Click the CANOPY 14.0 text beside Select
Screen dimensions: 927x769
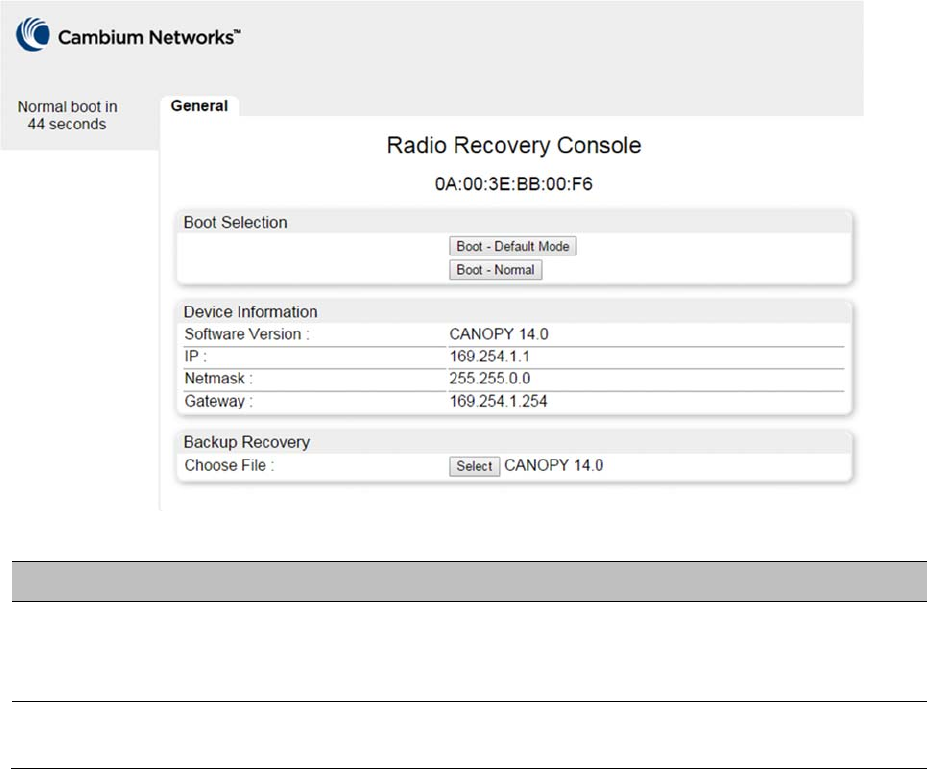click(553, 466)
